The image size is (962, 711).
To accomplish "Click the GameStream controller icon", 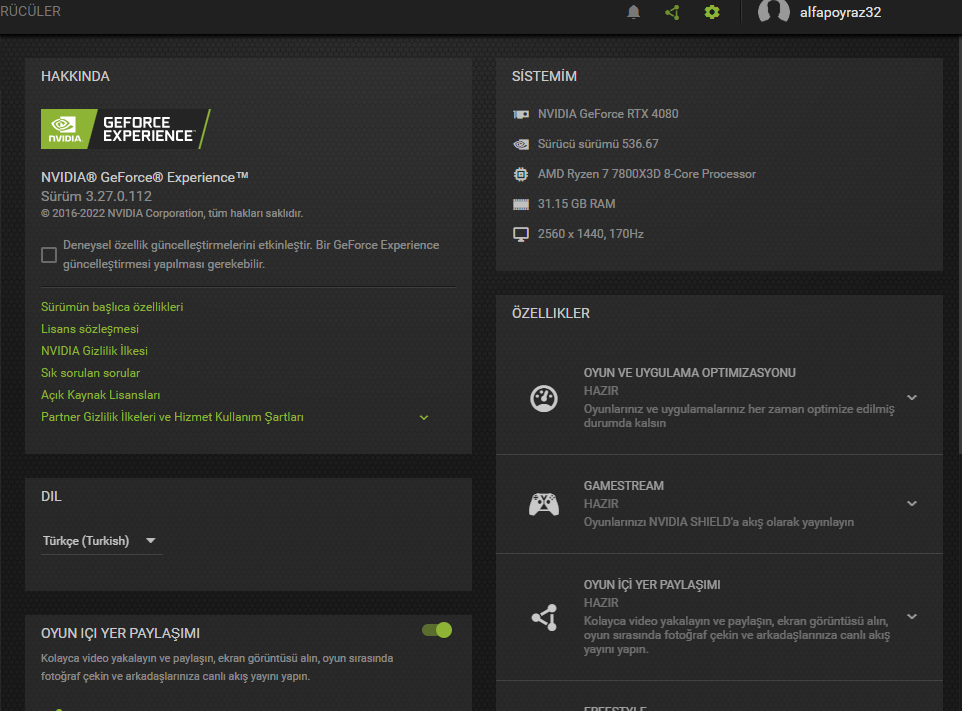I will (x=544, y=504).
